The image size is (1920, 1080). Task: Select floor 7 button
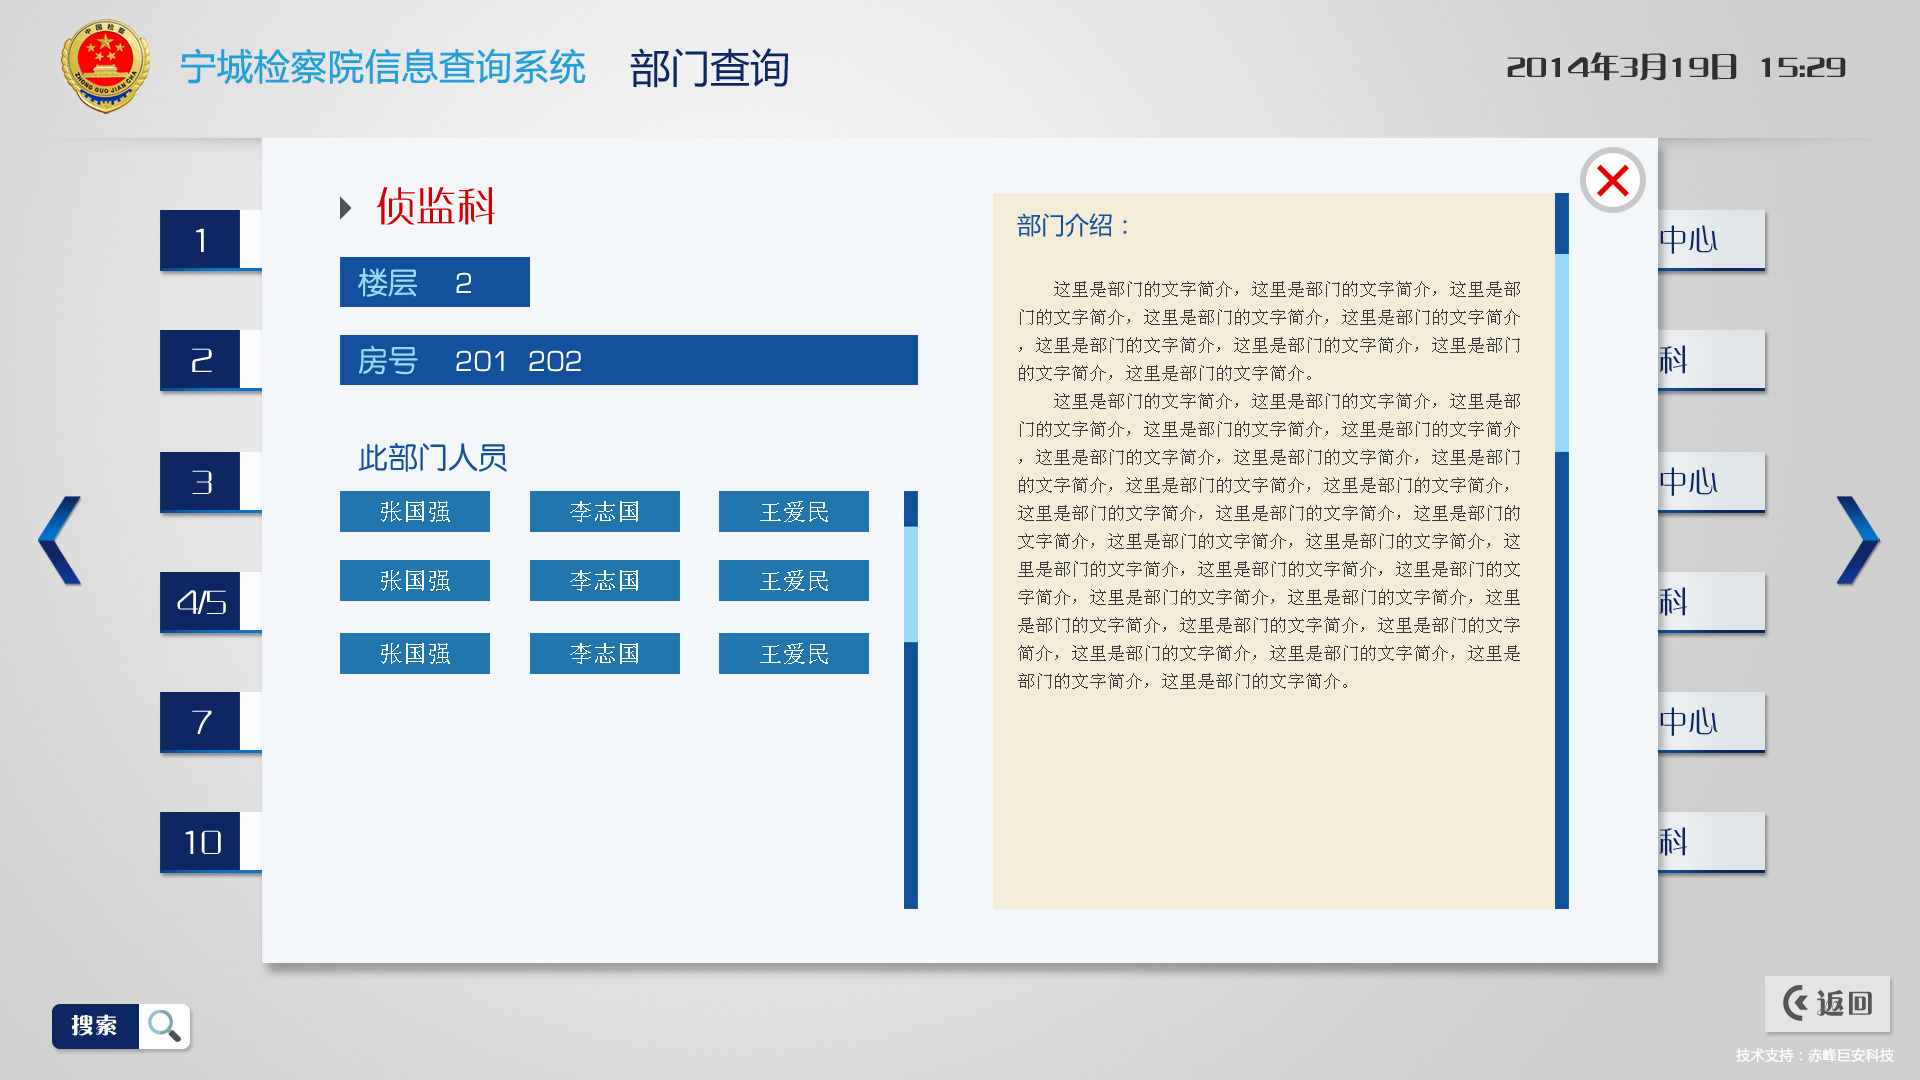click(201, 722)
